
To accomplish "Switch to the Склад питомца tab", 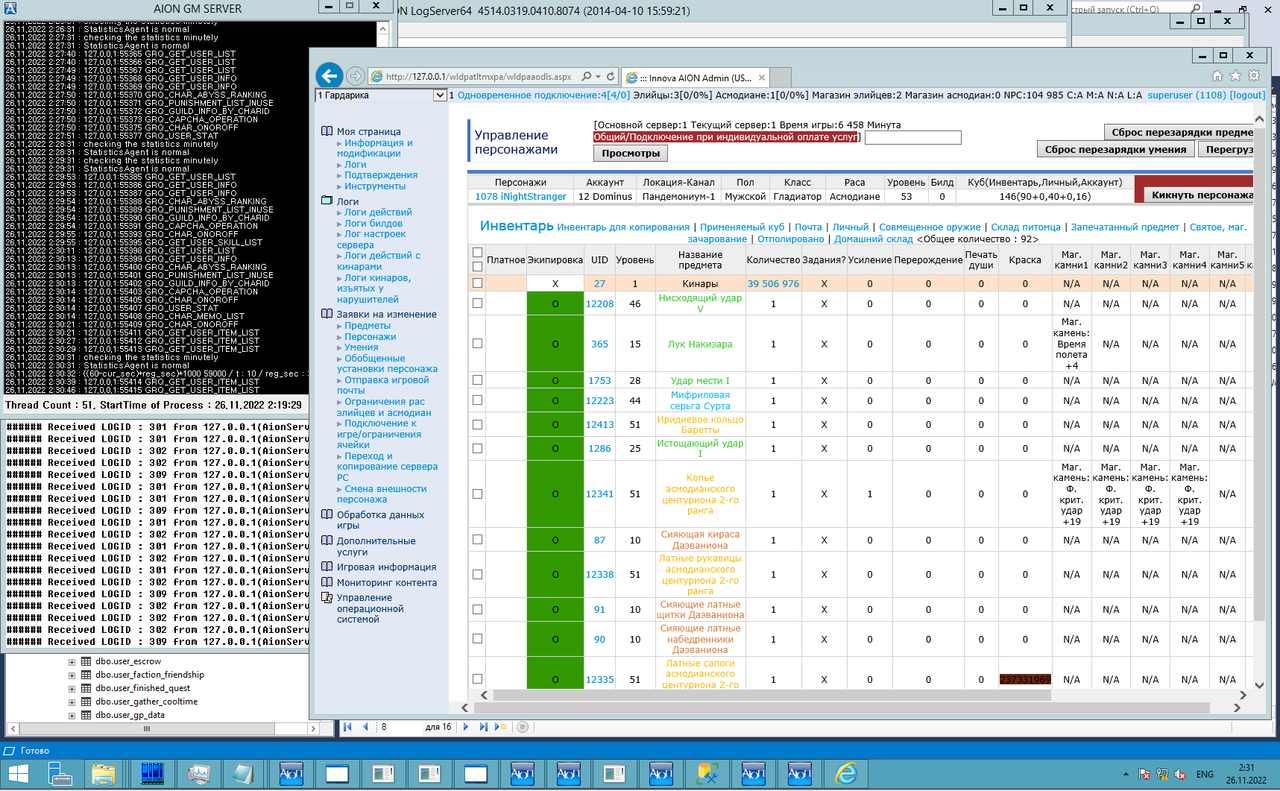I will pos(1026,227).
